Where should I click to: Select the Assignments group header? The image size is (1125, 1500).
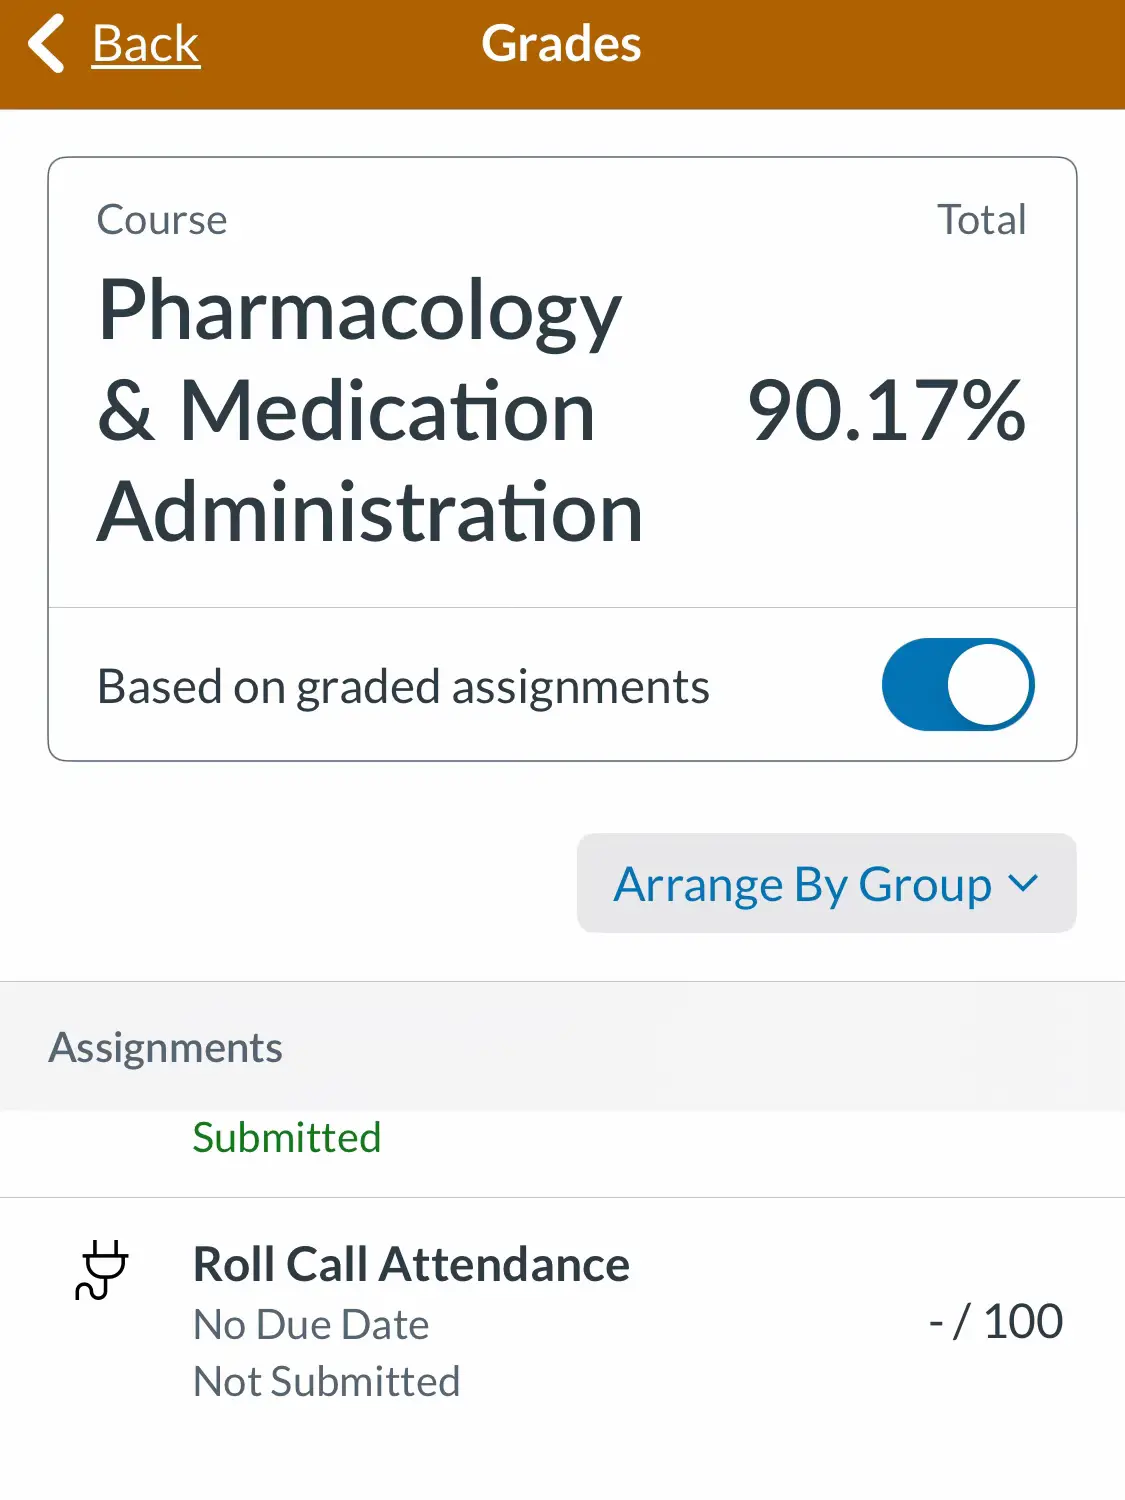pyautogui.click(x=166, y=1047)
